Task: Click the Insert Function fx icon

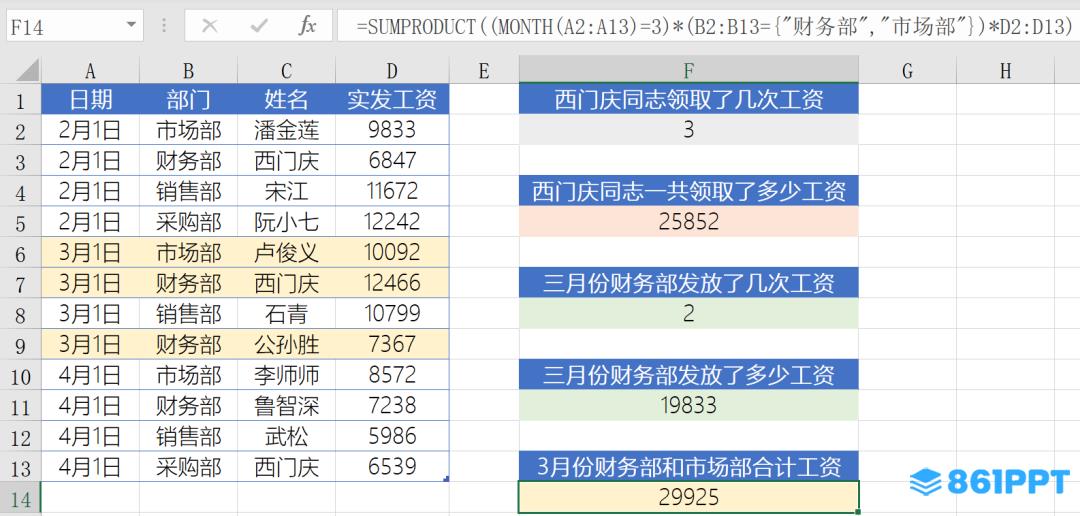Action: 307,26
